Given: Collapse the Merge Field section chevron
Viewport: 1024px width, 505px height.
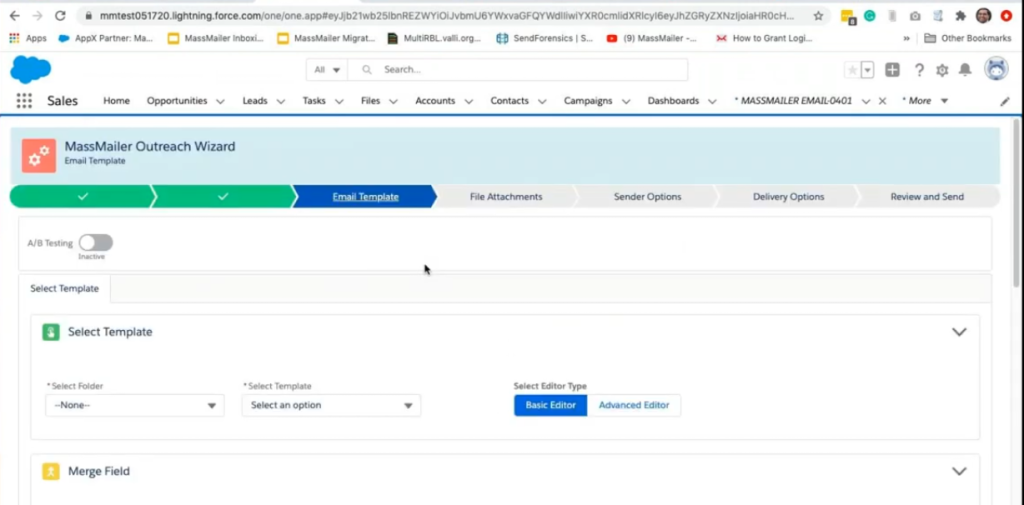Looking at the screenshot, I should (959, 472).
